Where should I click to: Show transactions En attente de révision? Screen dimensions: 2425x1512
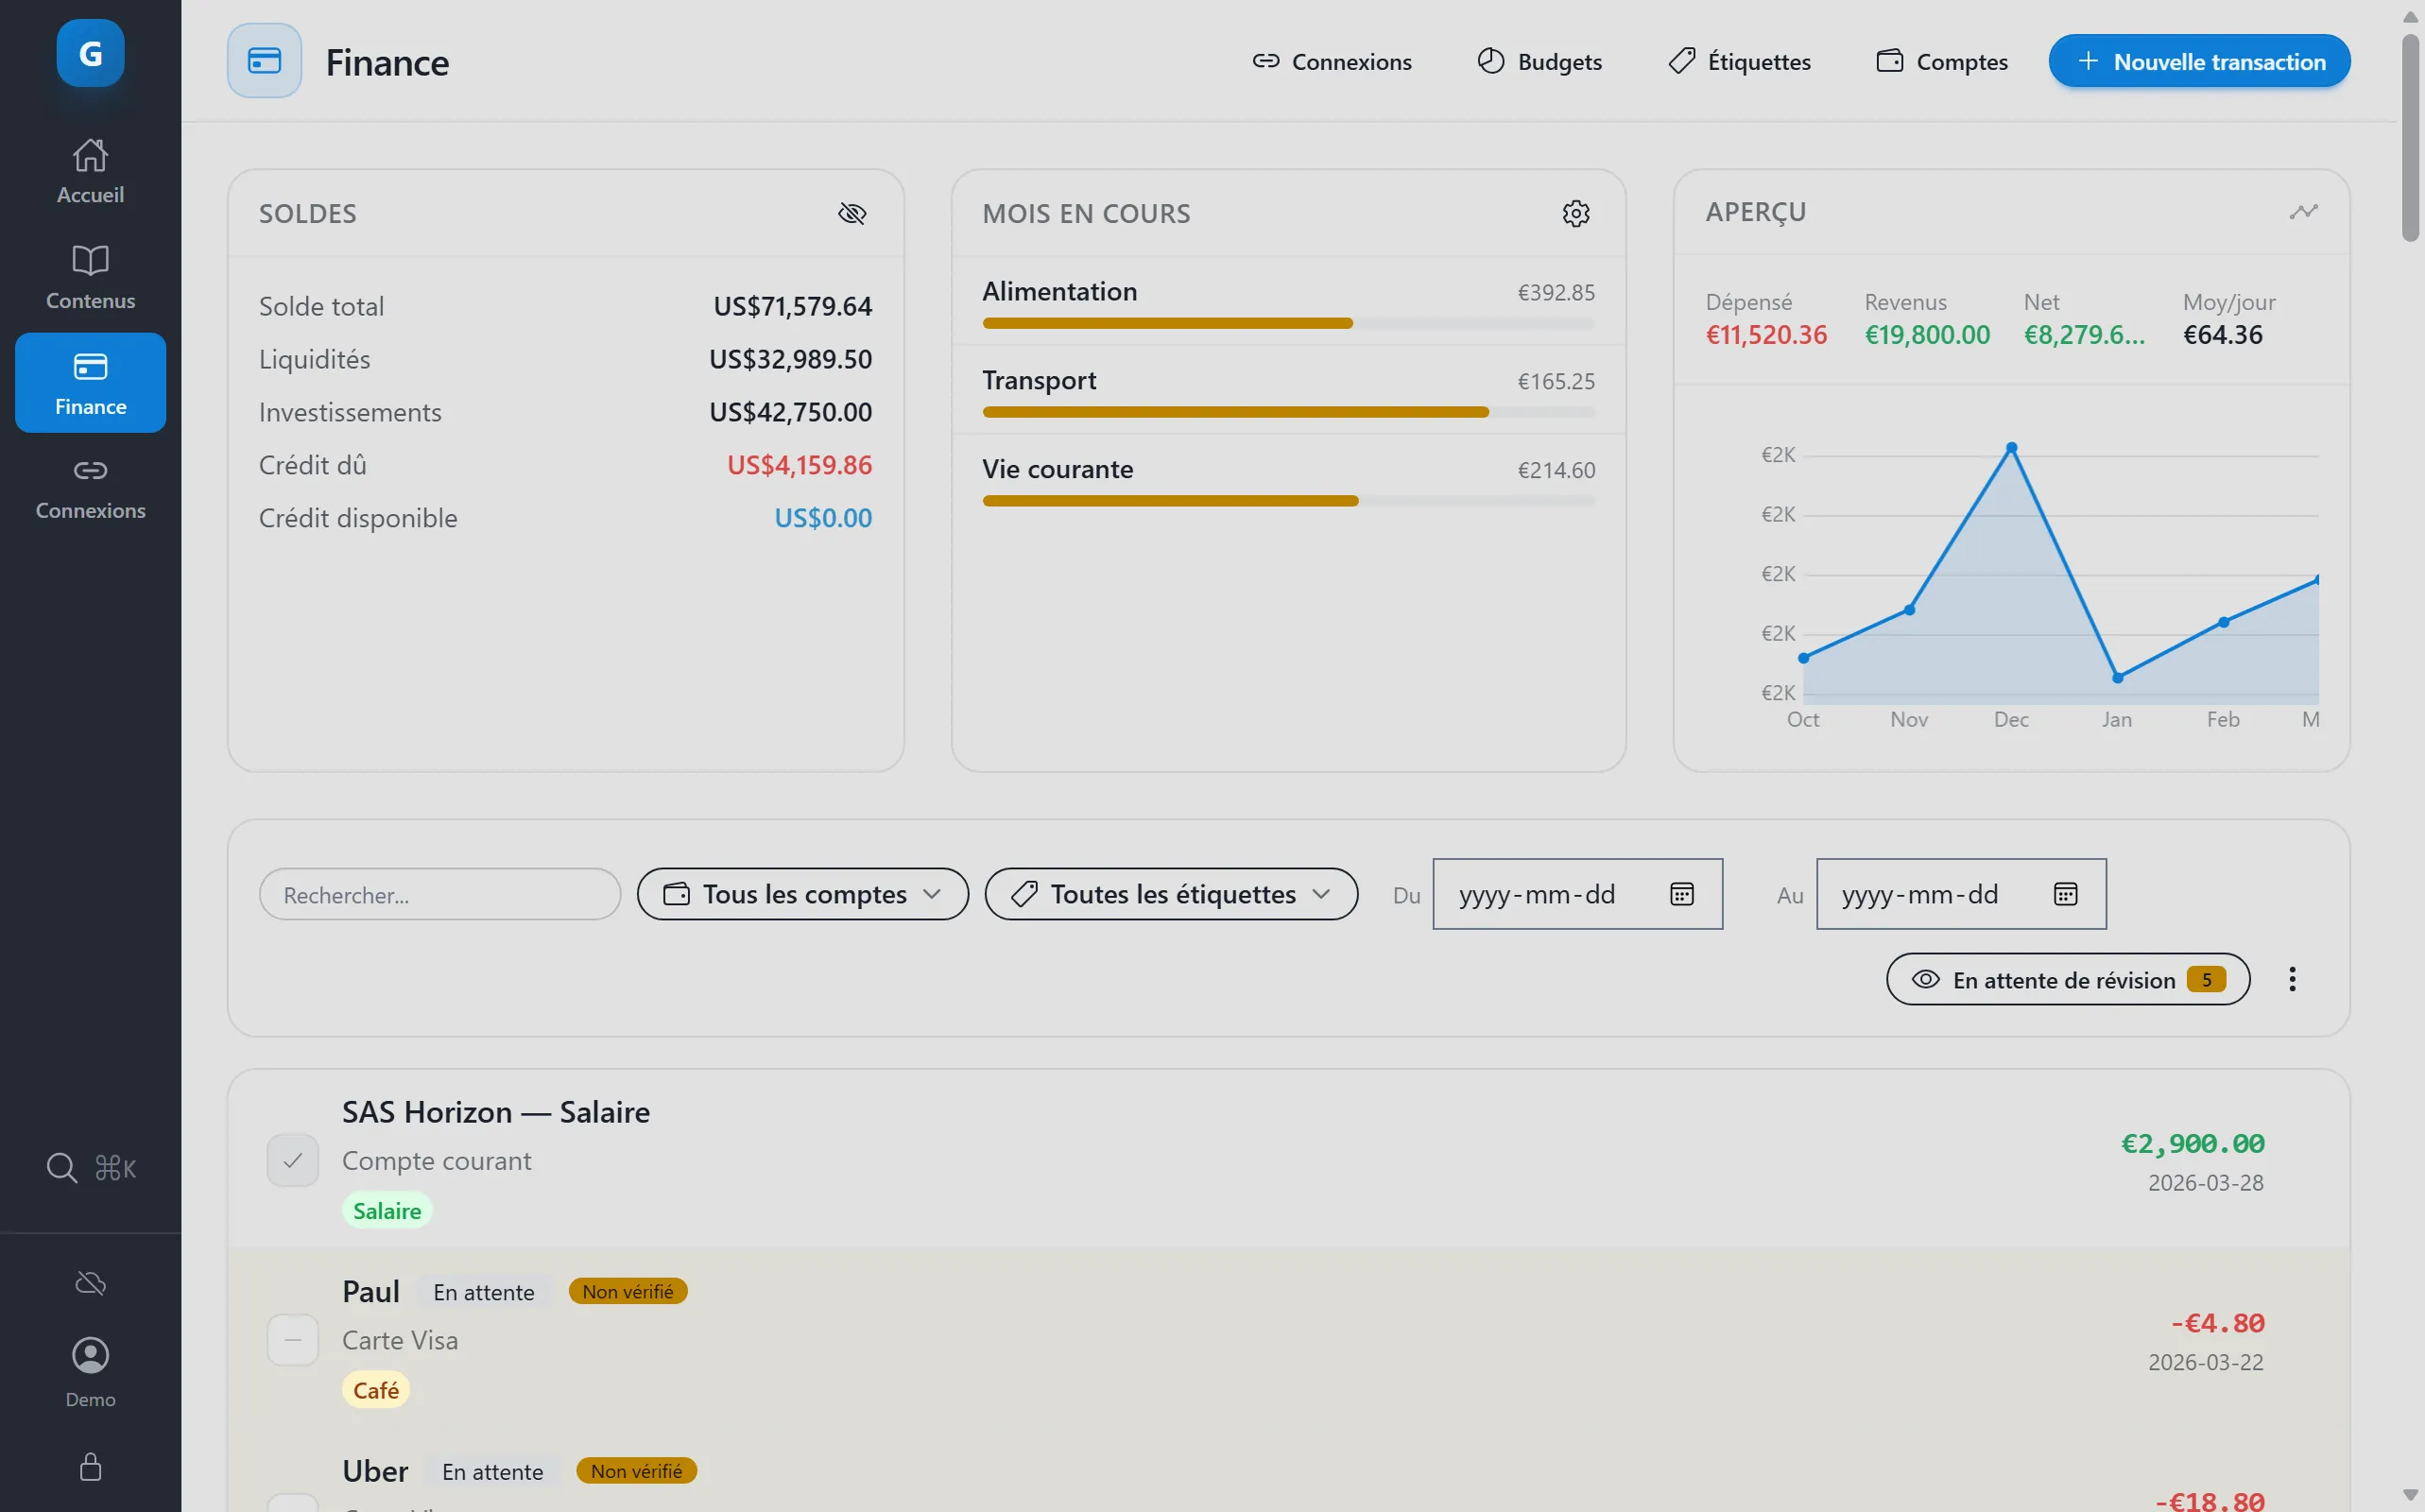[2066, 979]
